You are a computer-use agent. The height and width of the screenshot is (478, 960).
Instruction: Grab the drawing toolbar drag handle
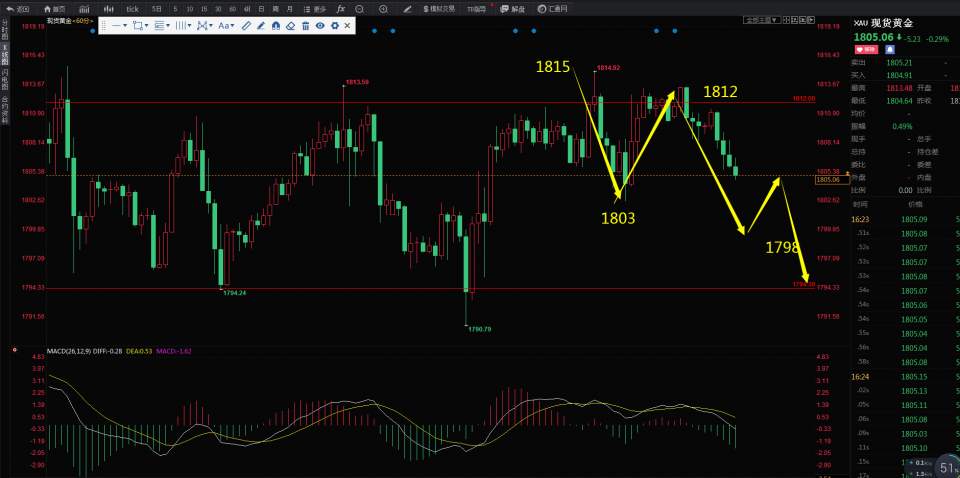104,26
